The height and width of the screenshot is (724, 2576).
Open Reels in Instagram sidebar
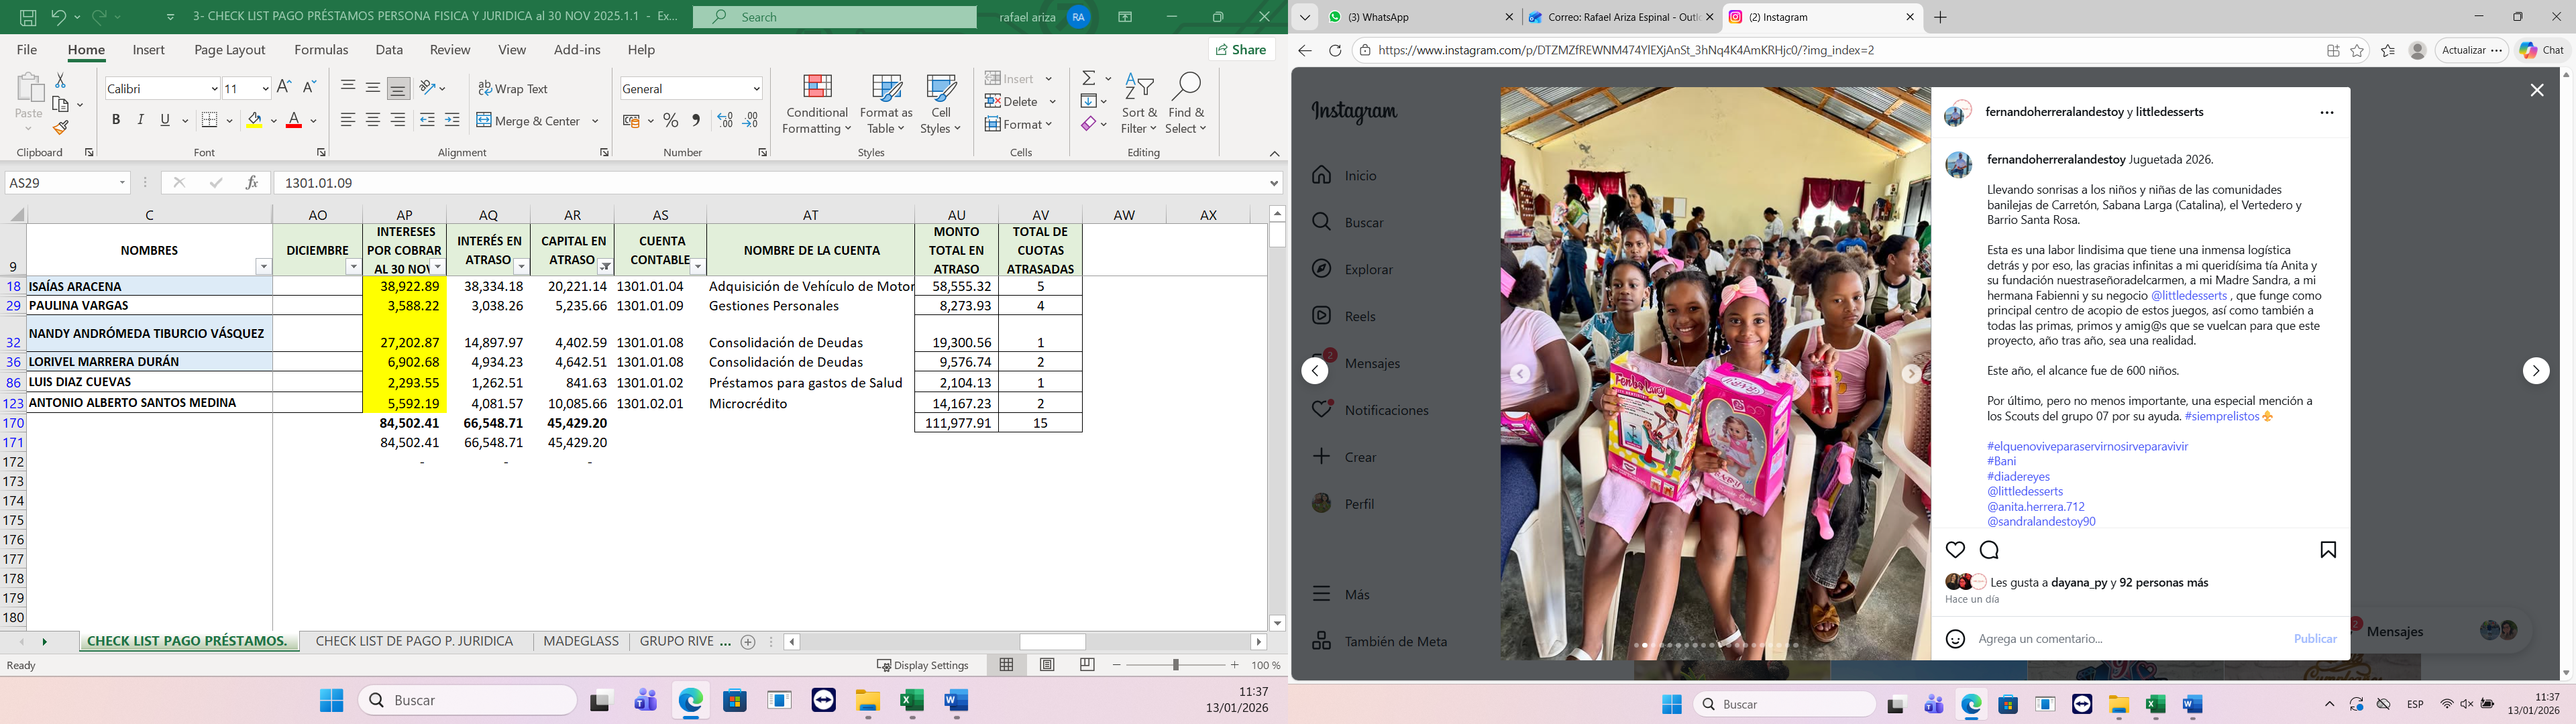[1344, 317]
